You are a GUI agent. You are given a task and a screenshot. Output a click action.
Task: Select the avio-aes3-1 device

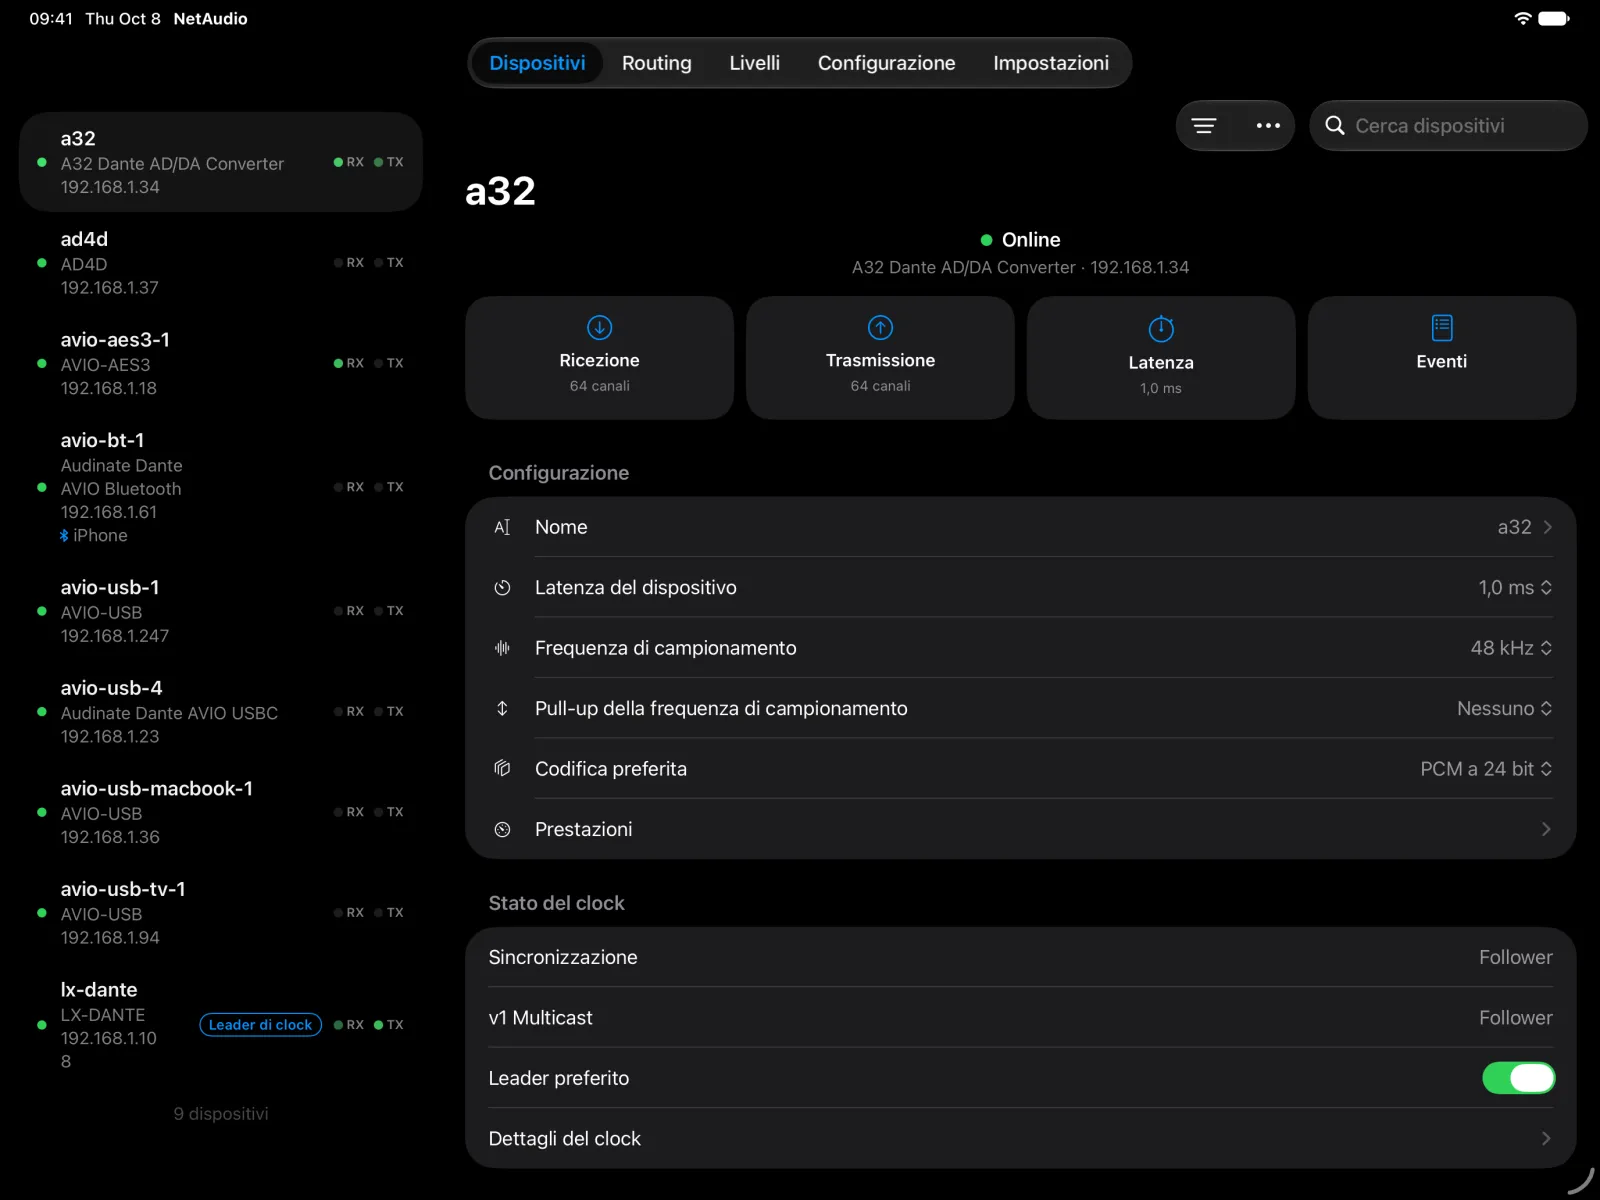click(221, 364)
